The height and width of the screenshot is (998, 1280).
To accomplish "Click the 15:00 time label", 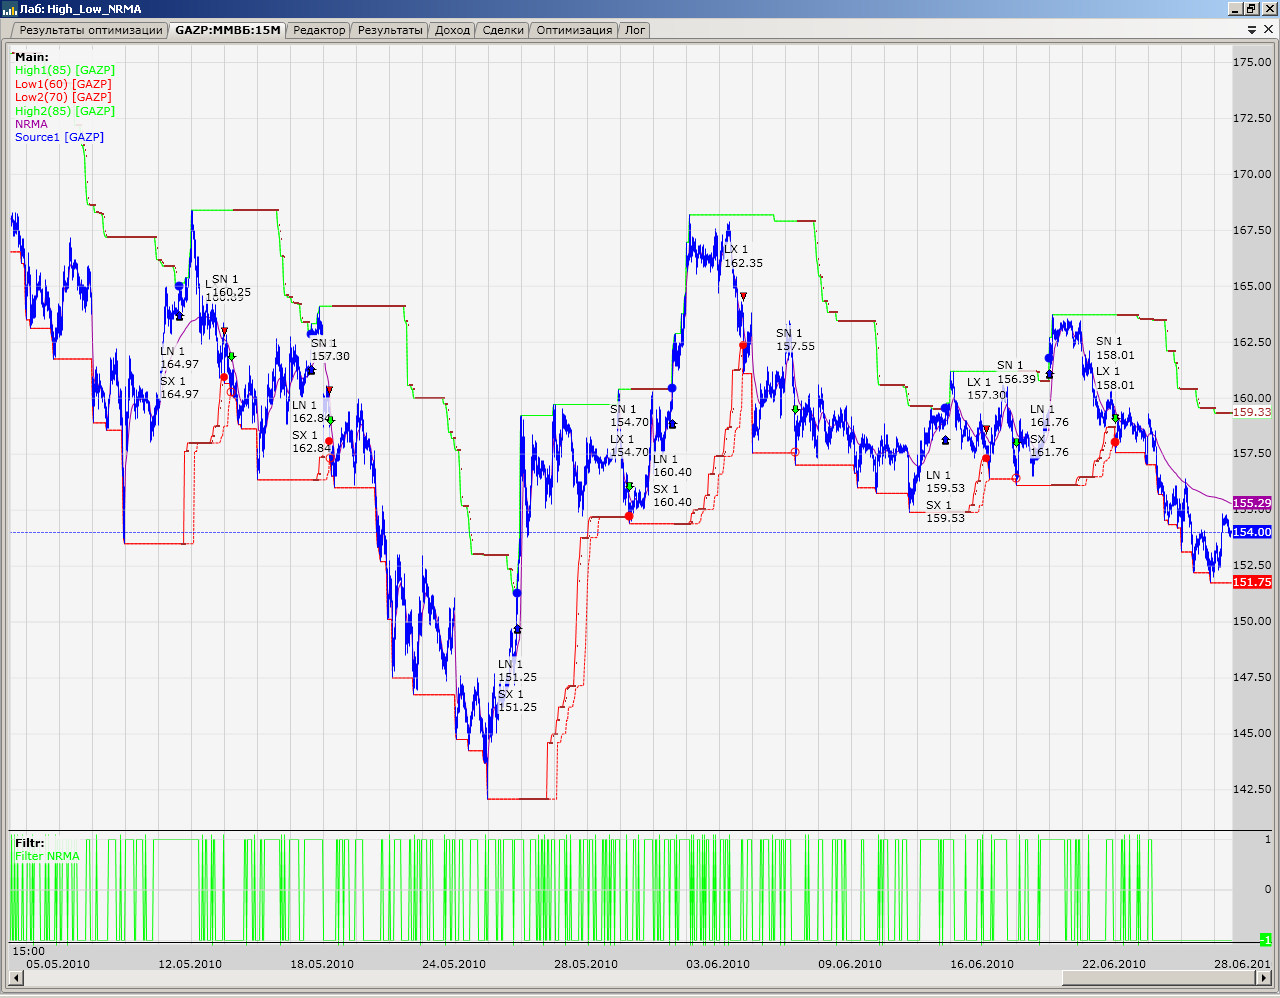I will pos(28,951).
